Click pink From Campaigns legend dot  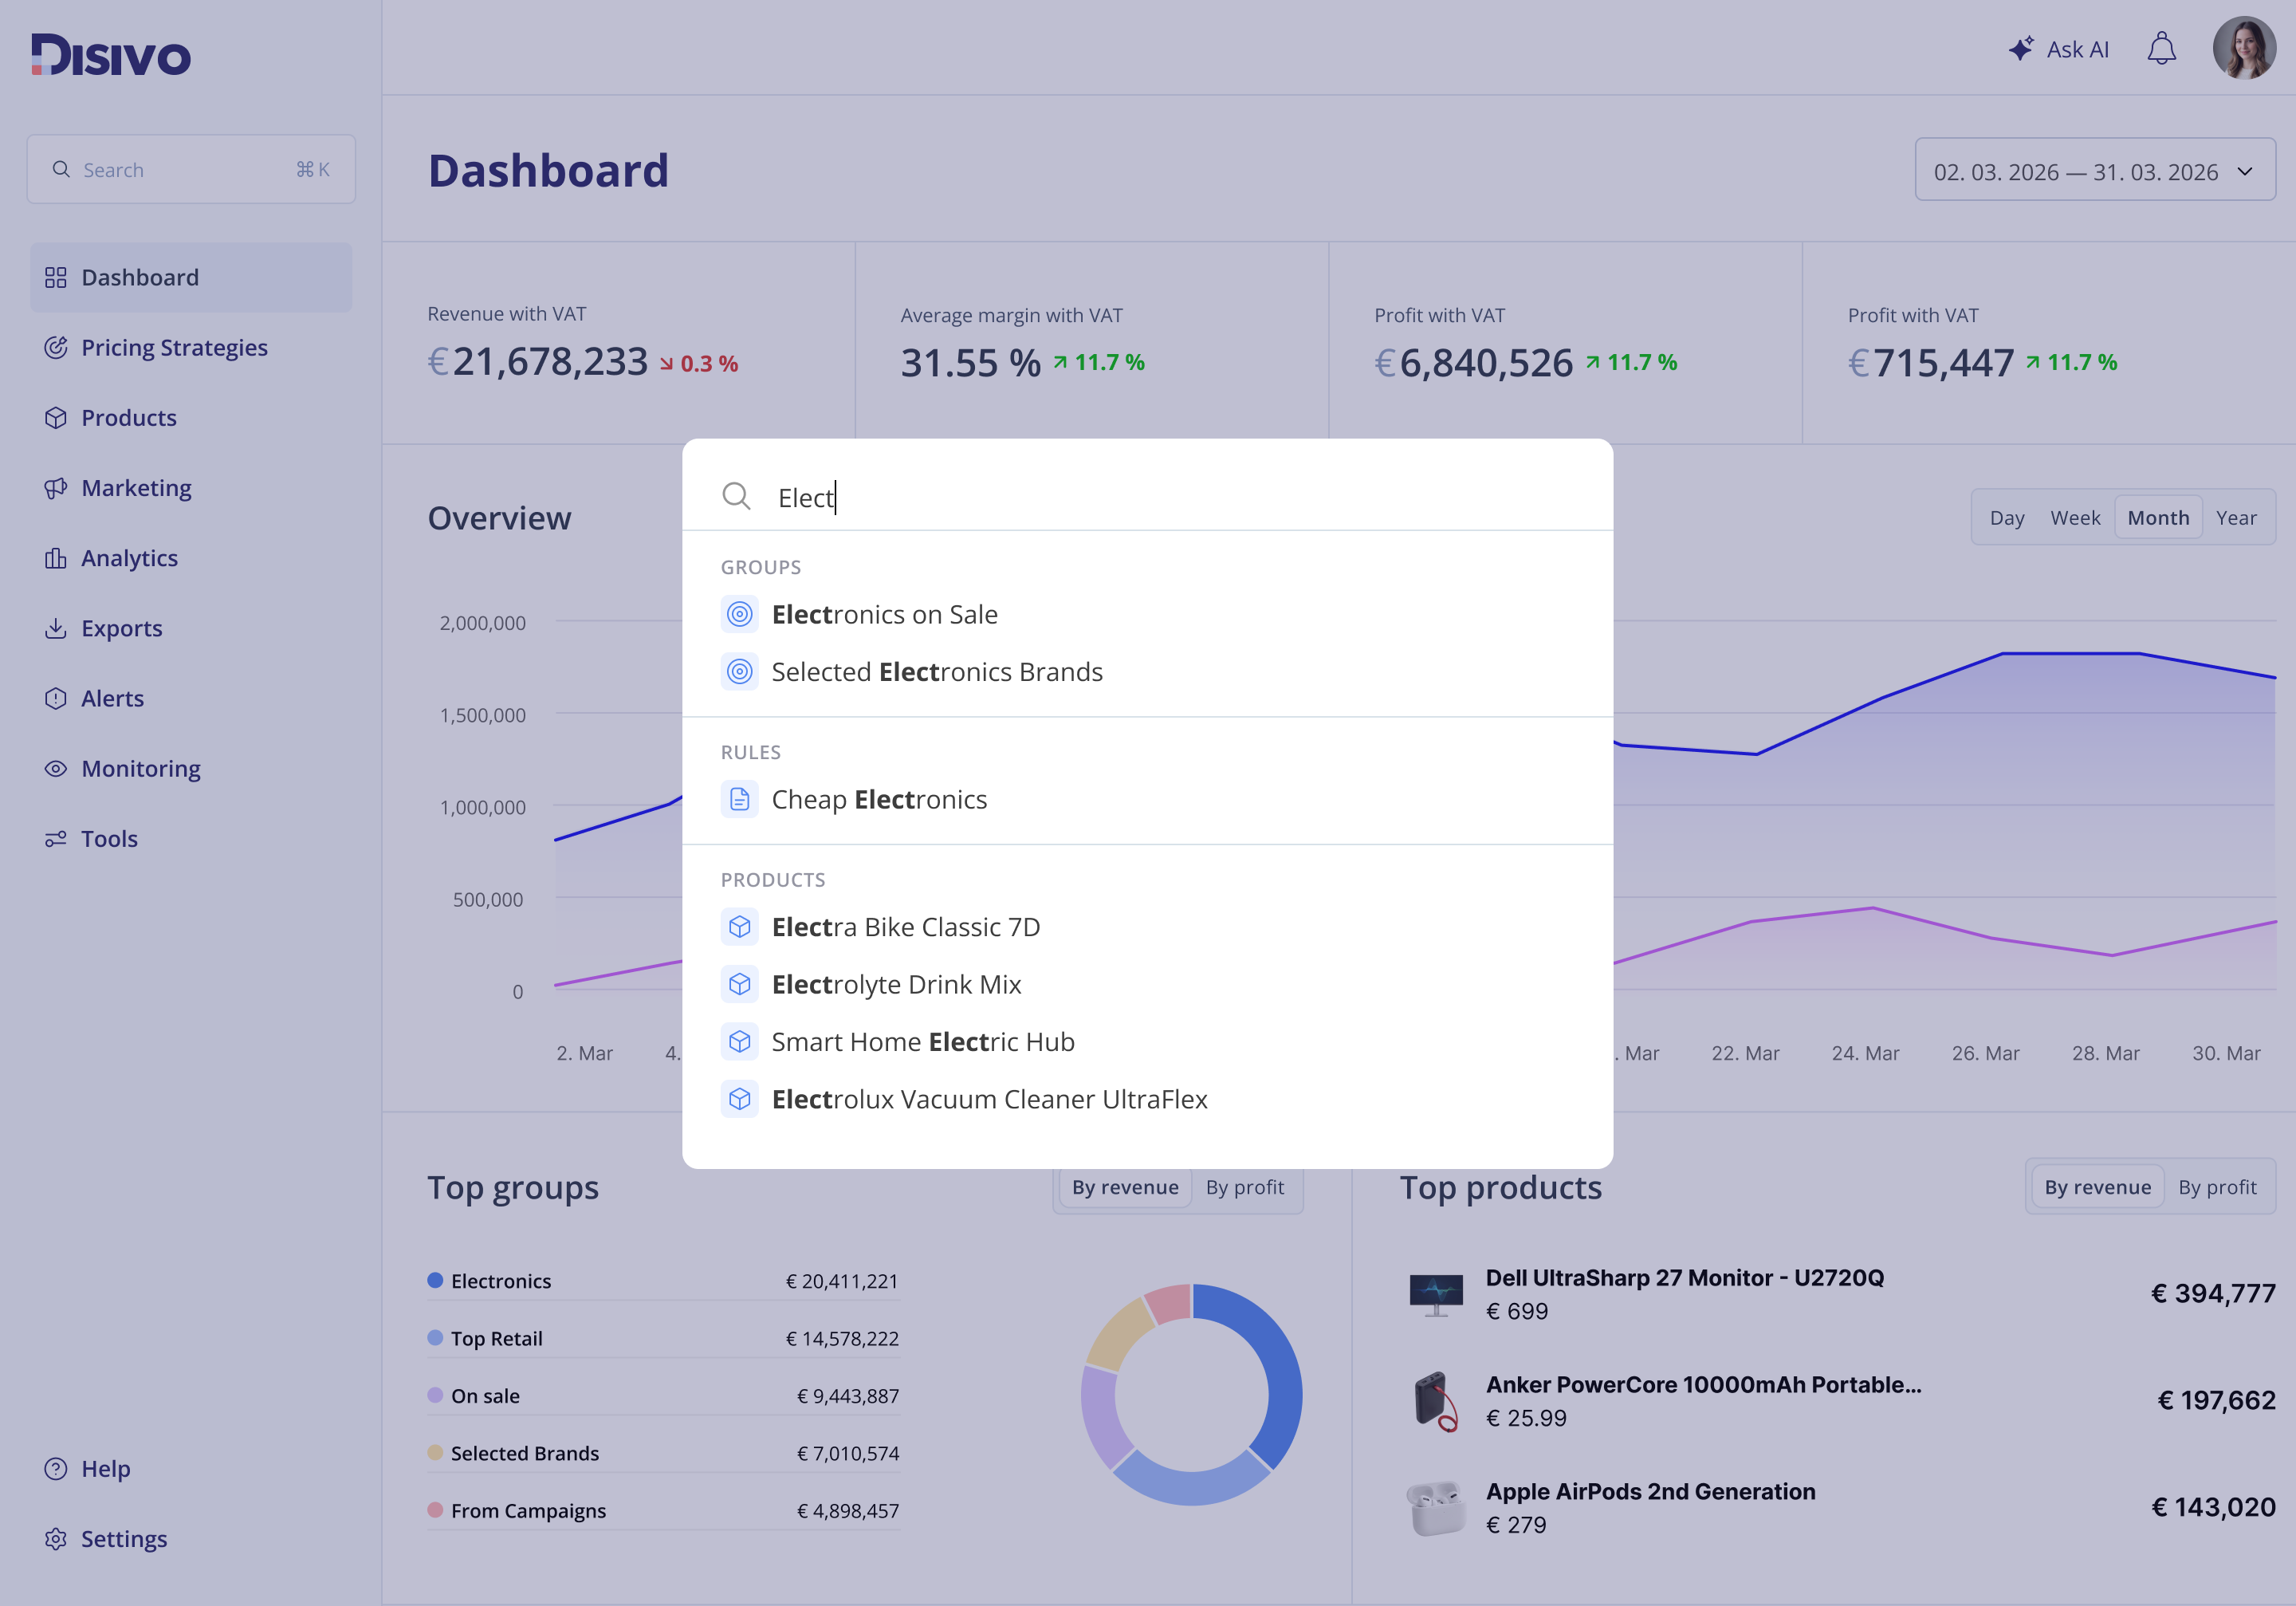click(x=435, y=1509)
